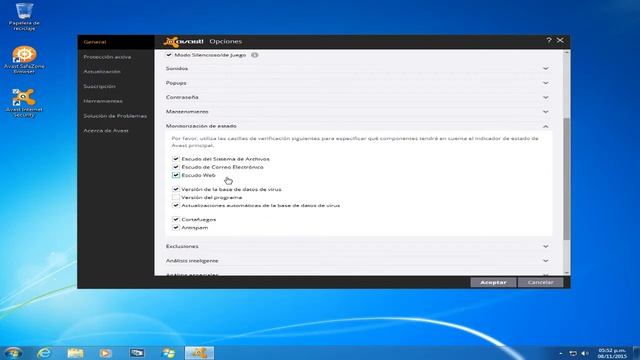This screenshot has height=360, width=640.
Task: Launch Internet Explorer from taskbar
Action: pyautogui.click(x=44, y=353)
